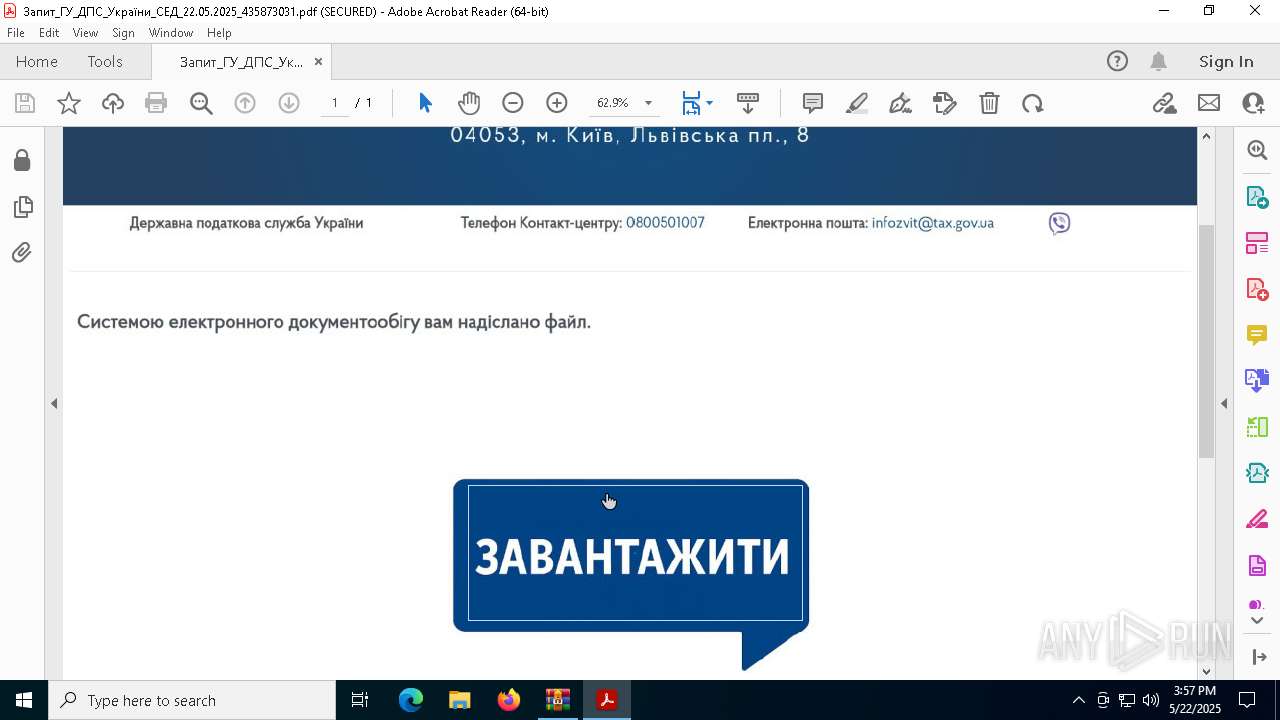Screen dimensions: 1280x720
Task: Select the highlighter pen tool
Action: point(857,103)
